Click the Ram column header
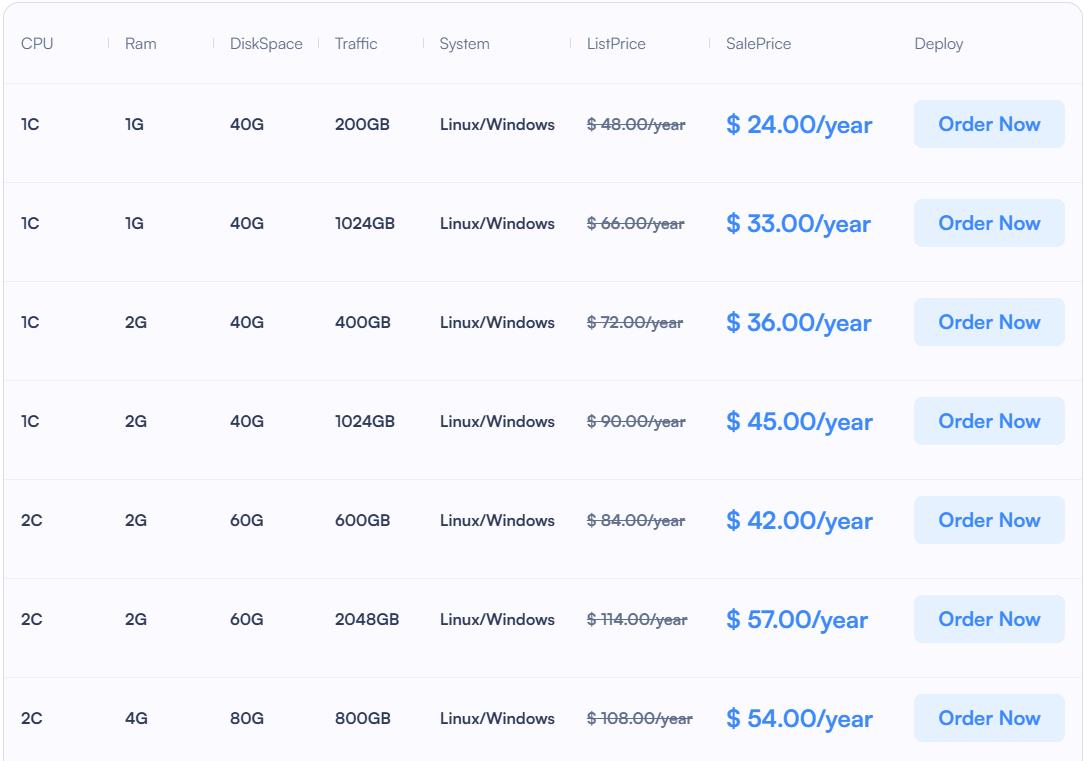This screenshot has width=1084, height=761. [141, 44]
